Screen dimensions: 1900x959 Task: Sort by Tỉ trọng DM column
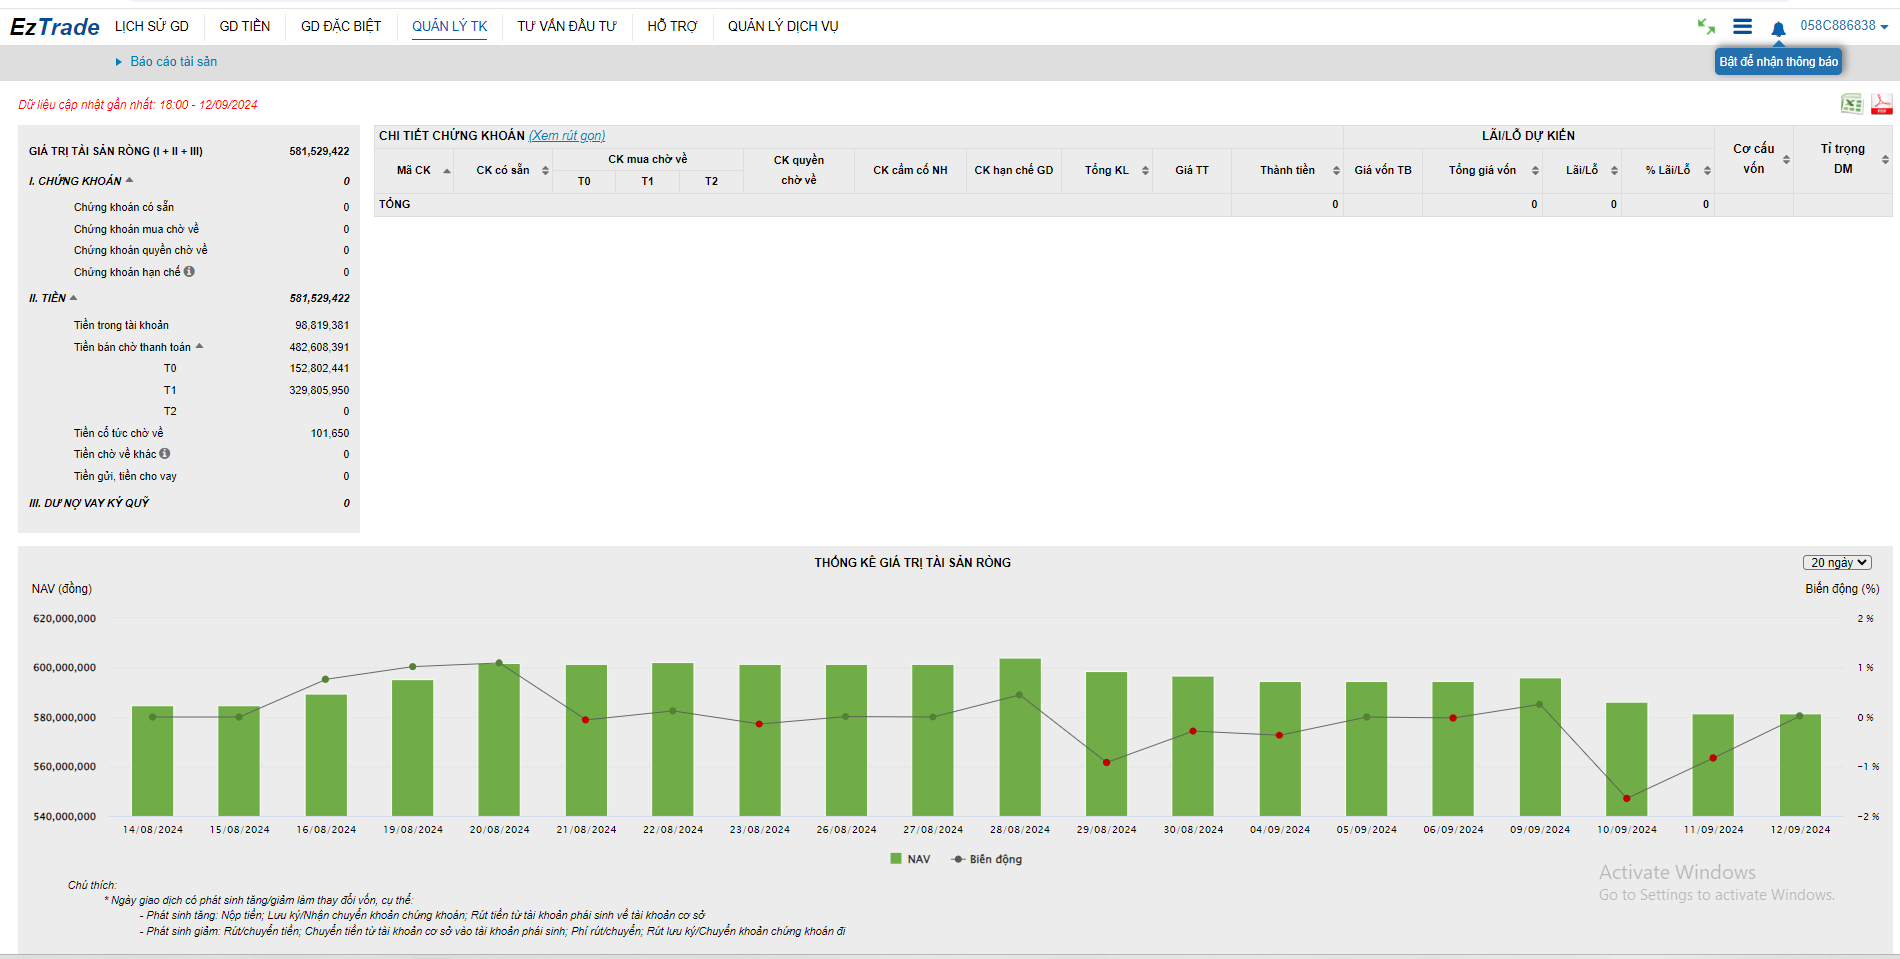click(x=1885, y=160)
